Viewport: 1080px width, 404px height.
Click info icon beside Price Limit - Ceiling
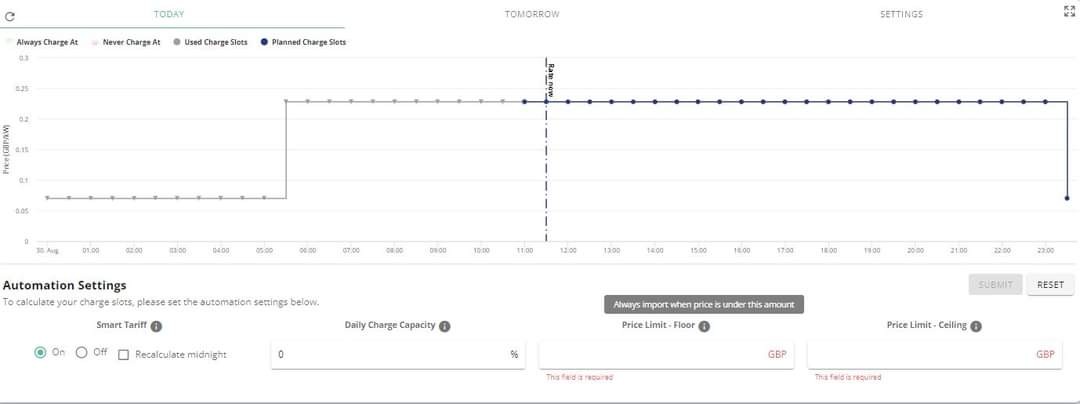coord(976,326)
